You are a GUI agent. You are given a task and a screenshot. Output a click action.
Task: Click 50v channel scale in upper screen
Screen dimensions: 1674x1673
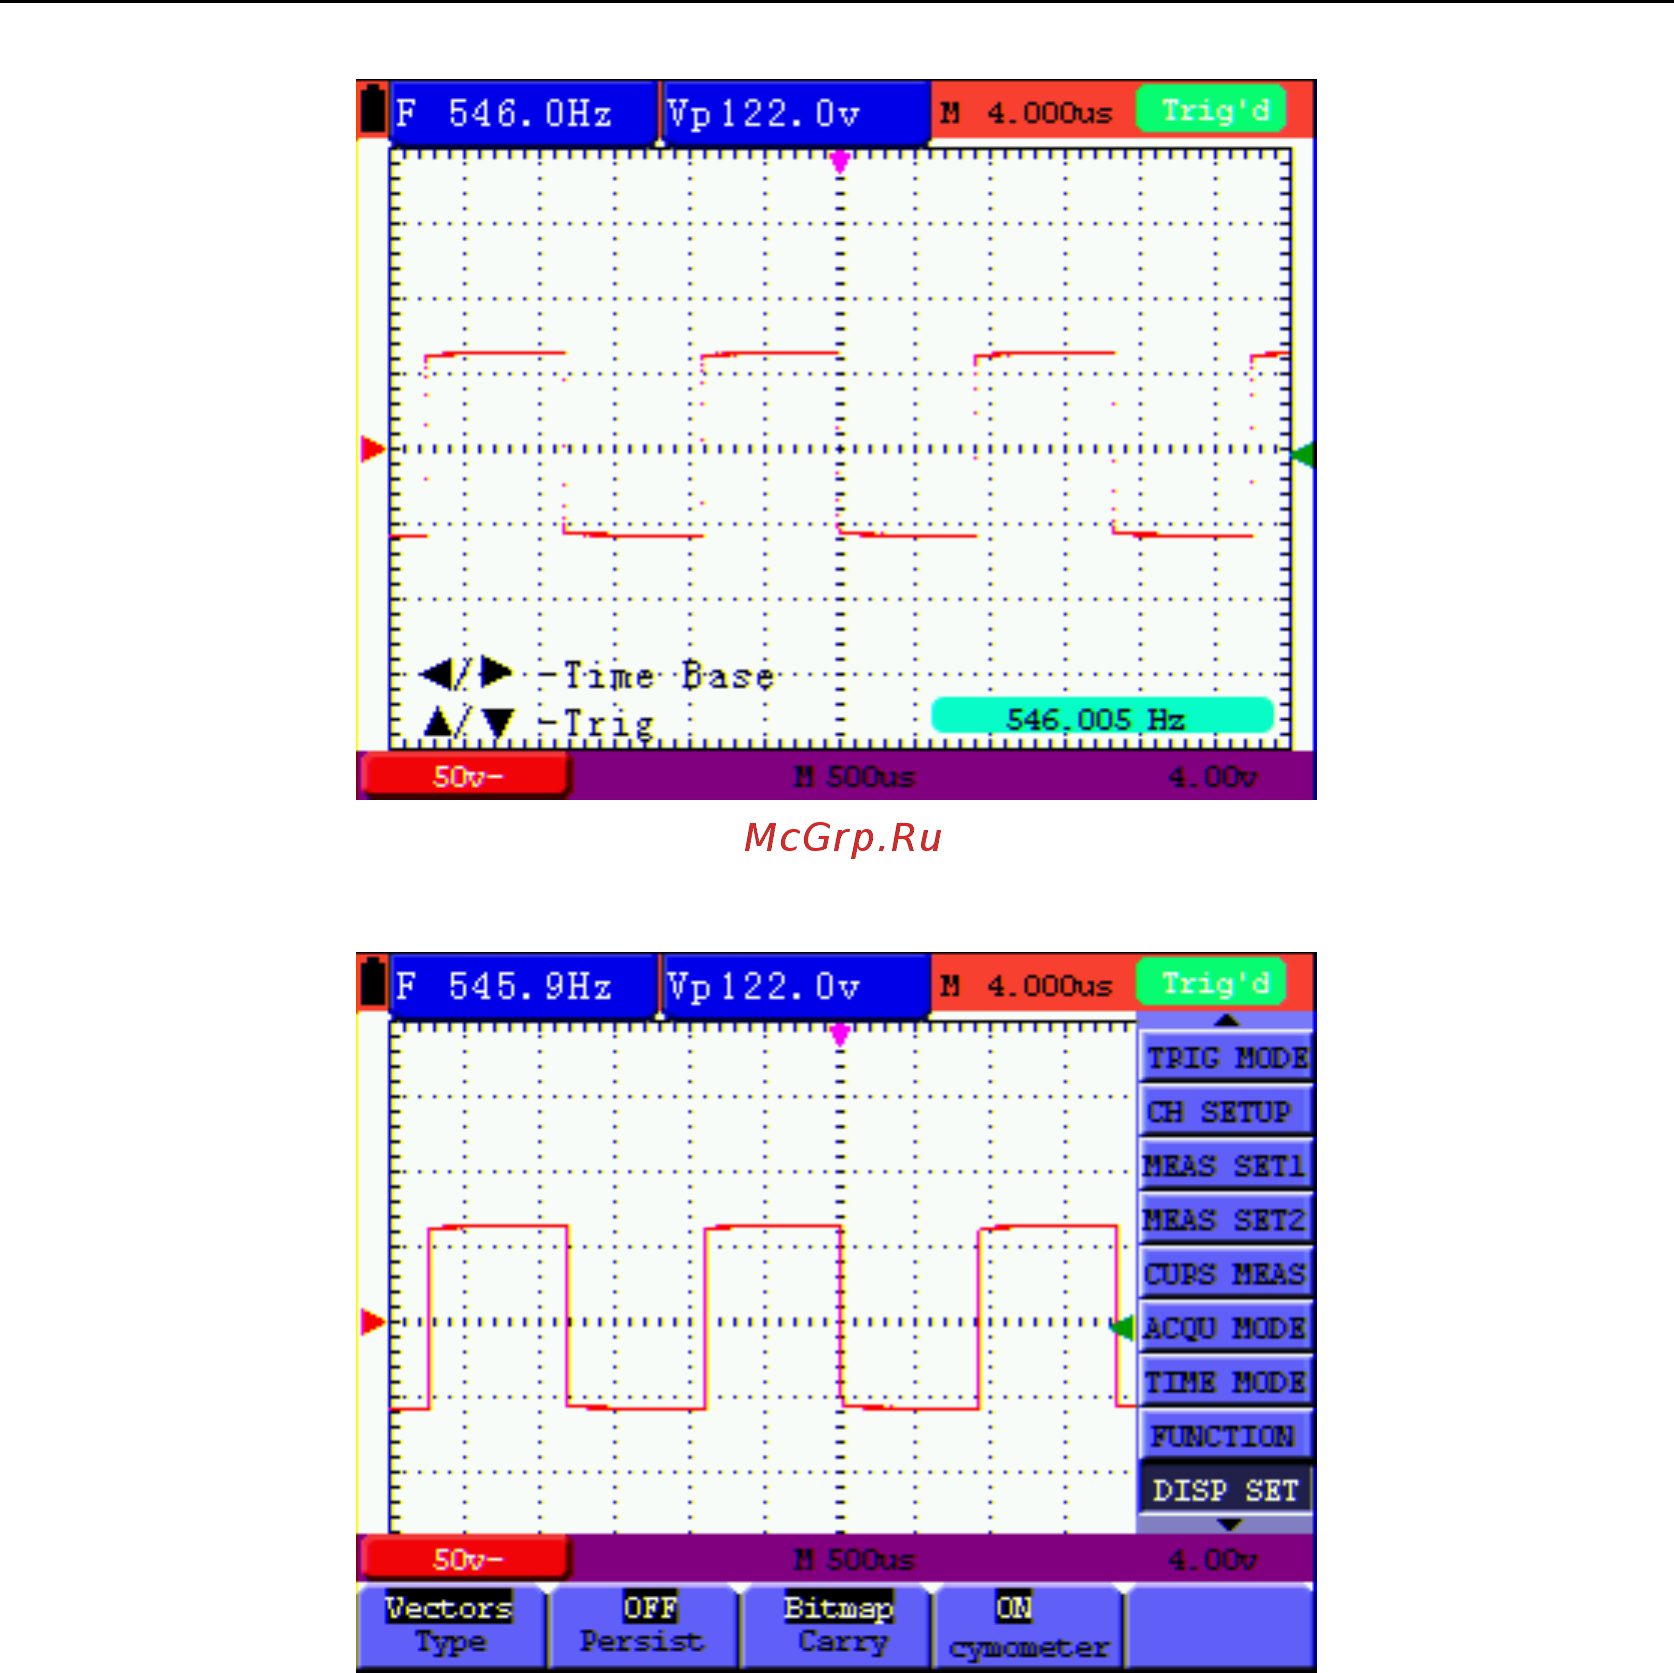[x=466, y=776]
